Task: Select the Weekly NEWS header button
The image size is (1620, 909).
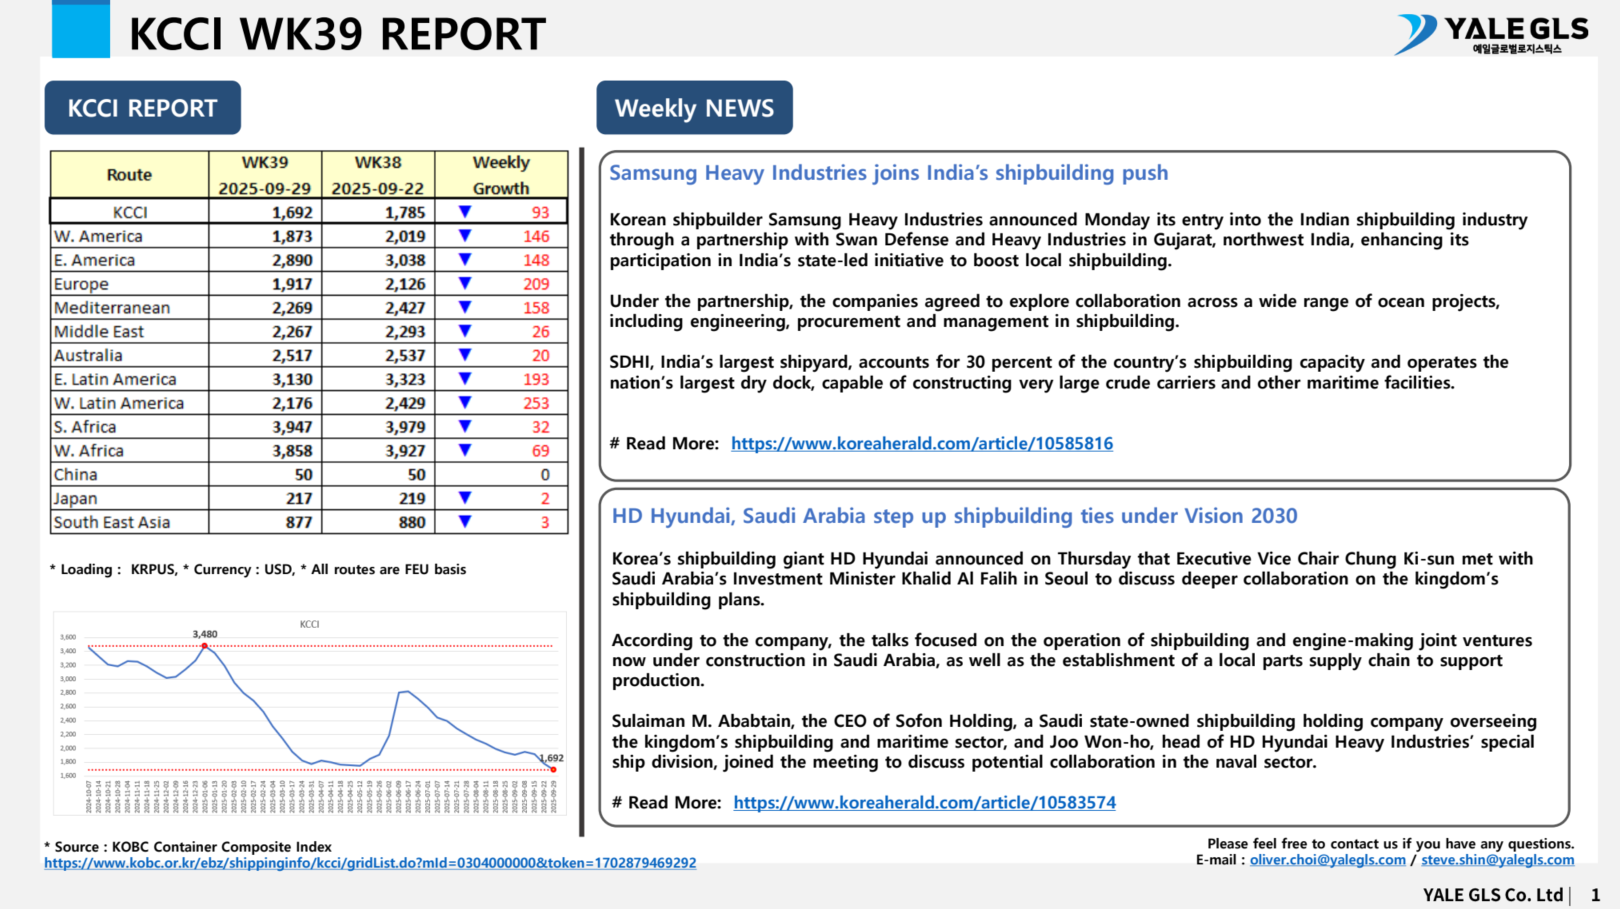Action: point(694,108)
